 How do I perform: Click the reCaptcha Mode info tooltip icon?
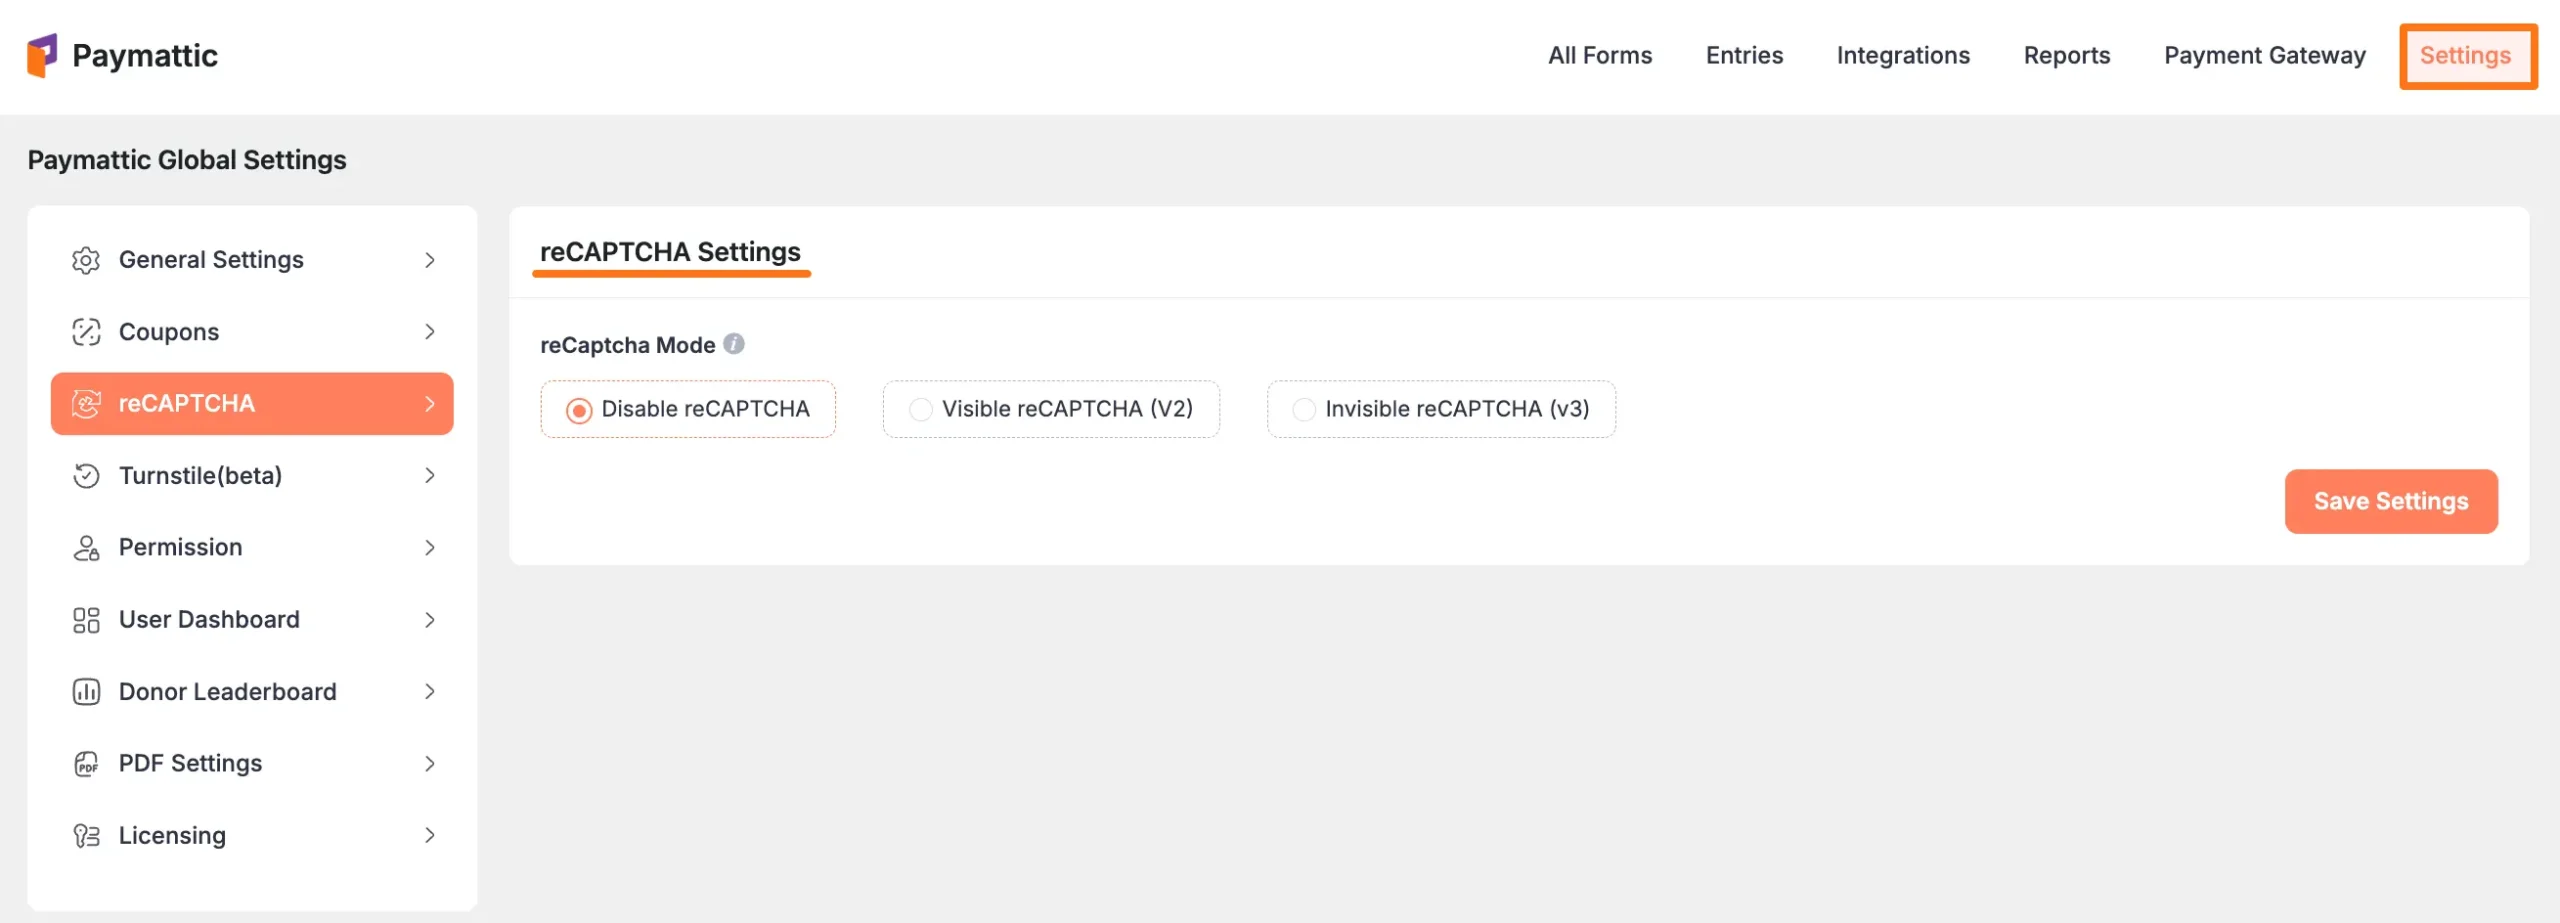[735, 344]
